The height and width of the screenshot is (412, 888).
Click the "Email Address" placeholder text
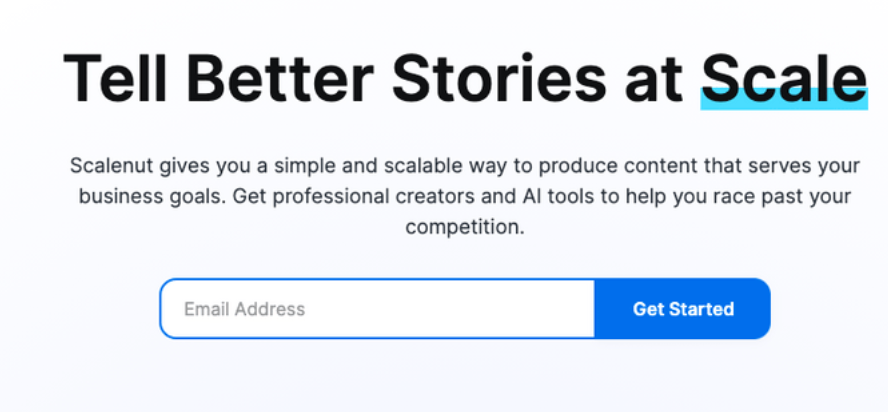[x=244, y=309]
